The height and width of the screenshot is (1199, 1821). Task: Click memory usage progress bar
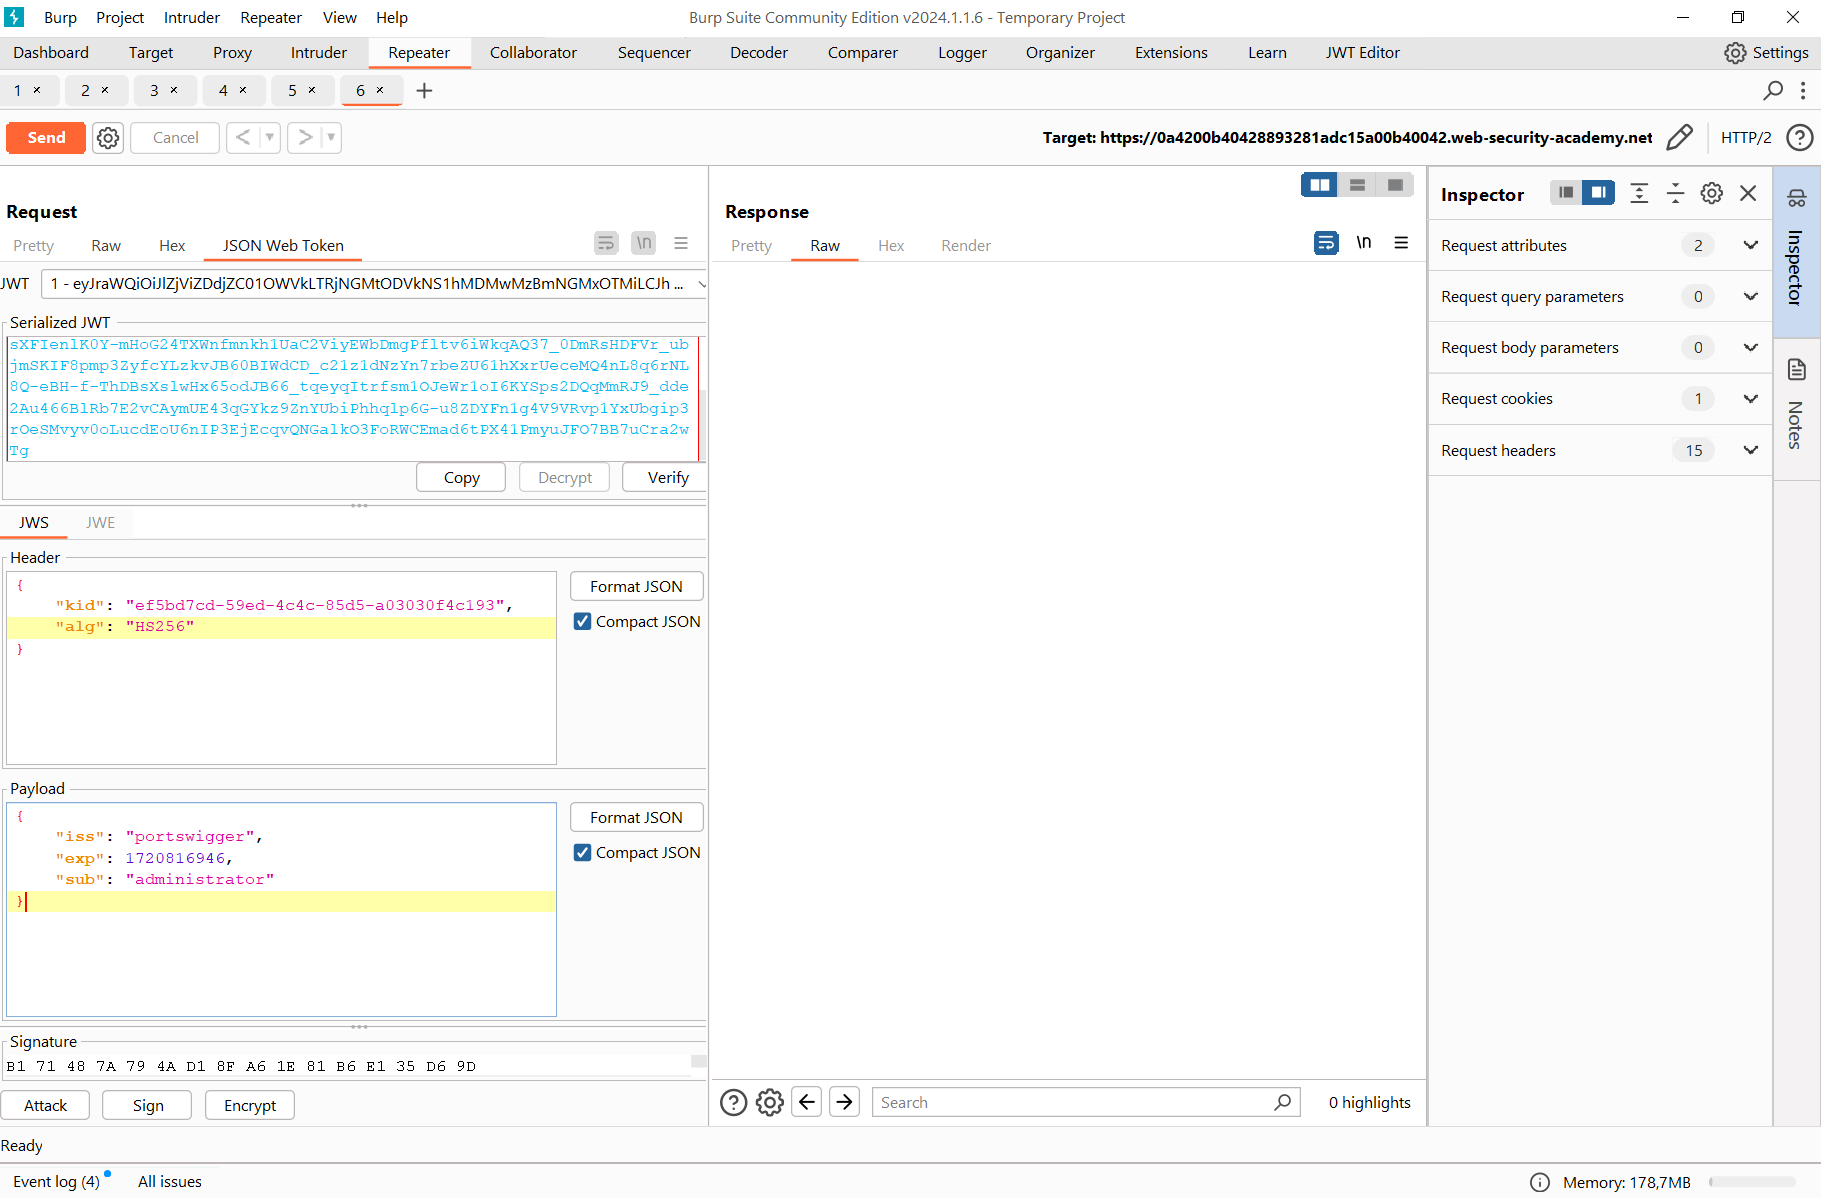1753,1182
